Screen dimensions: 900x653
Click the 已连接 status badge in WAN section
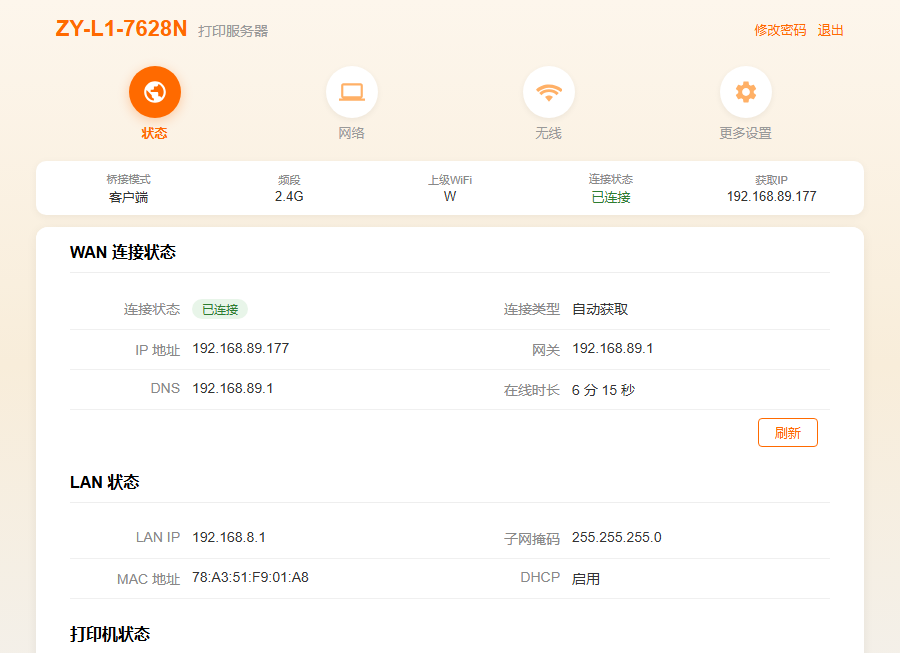pyautogui.click(x=220, y=309)
